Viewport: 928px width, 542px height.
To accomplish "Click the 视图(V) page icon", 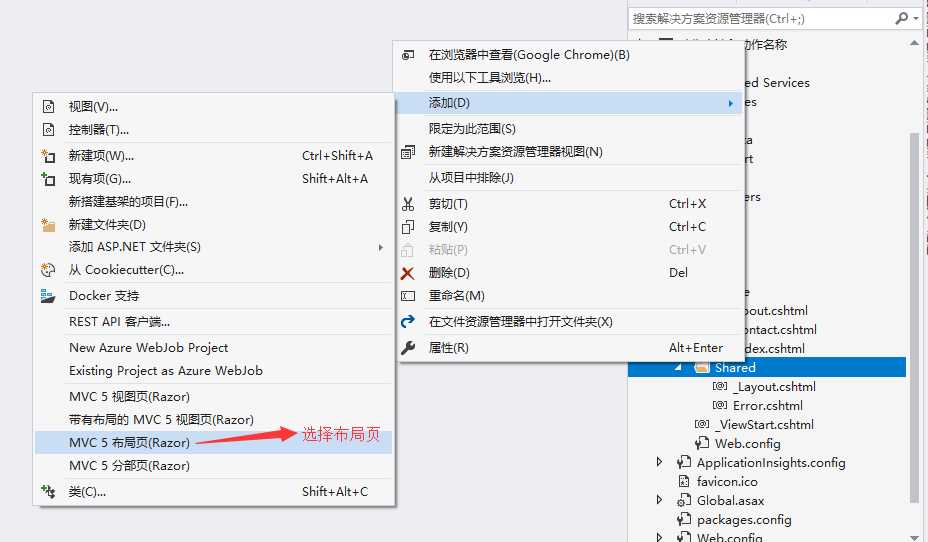I will coord(49,107).
